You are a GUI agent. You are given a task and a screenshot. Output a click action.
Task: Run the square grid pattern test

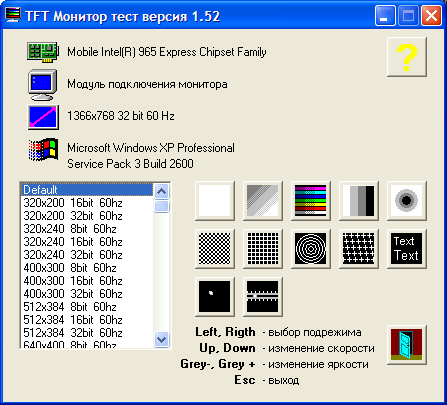[x=263, y=249]
